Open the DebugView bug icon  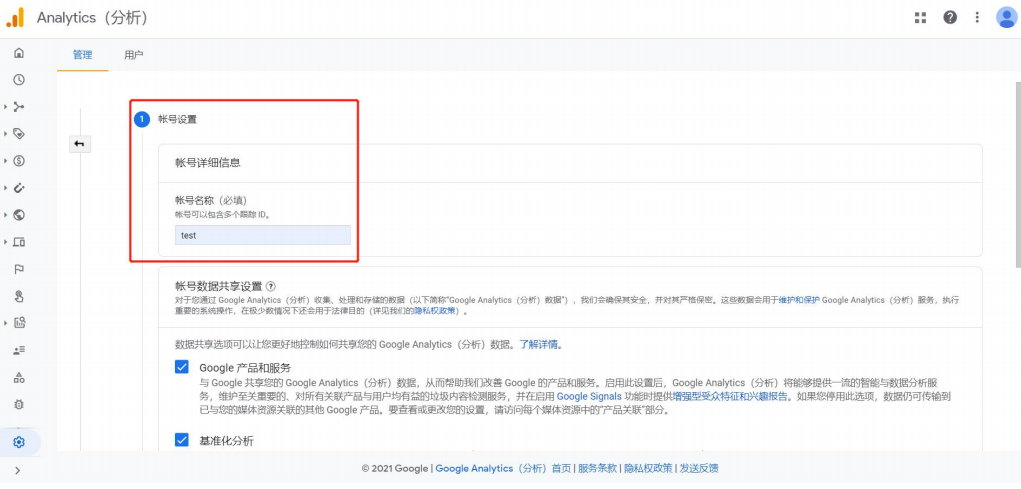point(19,404)
